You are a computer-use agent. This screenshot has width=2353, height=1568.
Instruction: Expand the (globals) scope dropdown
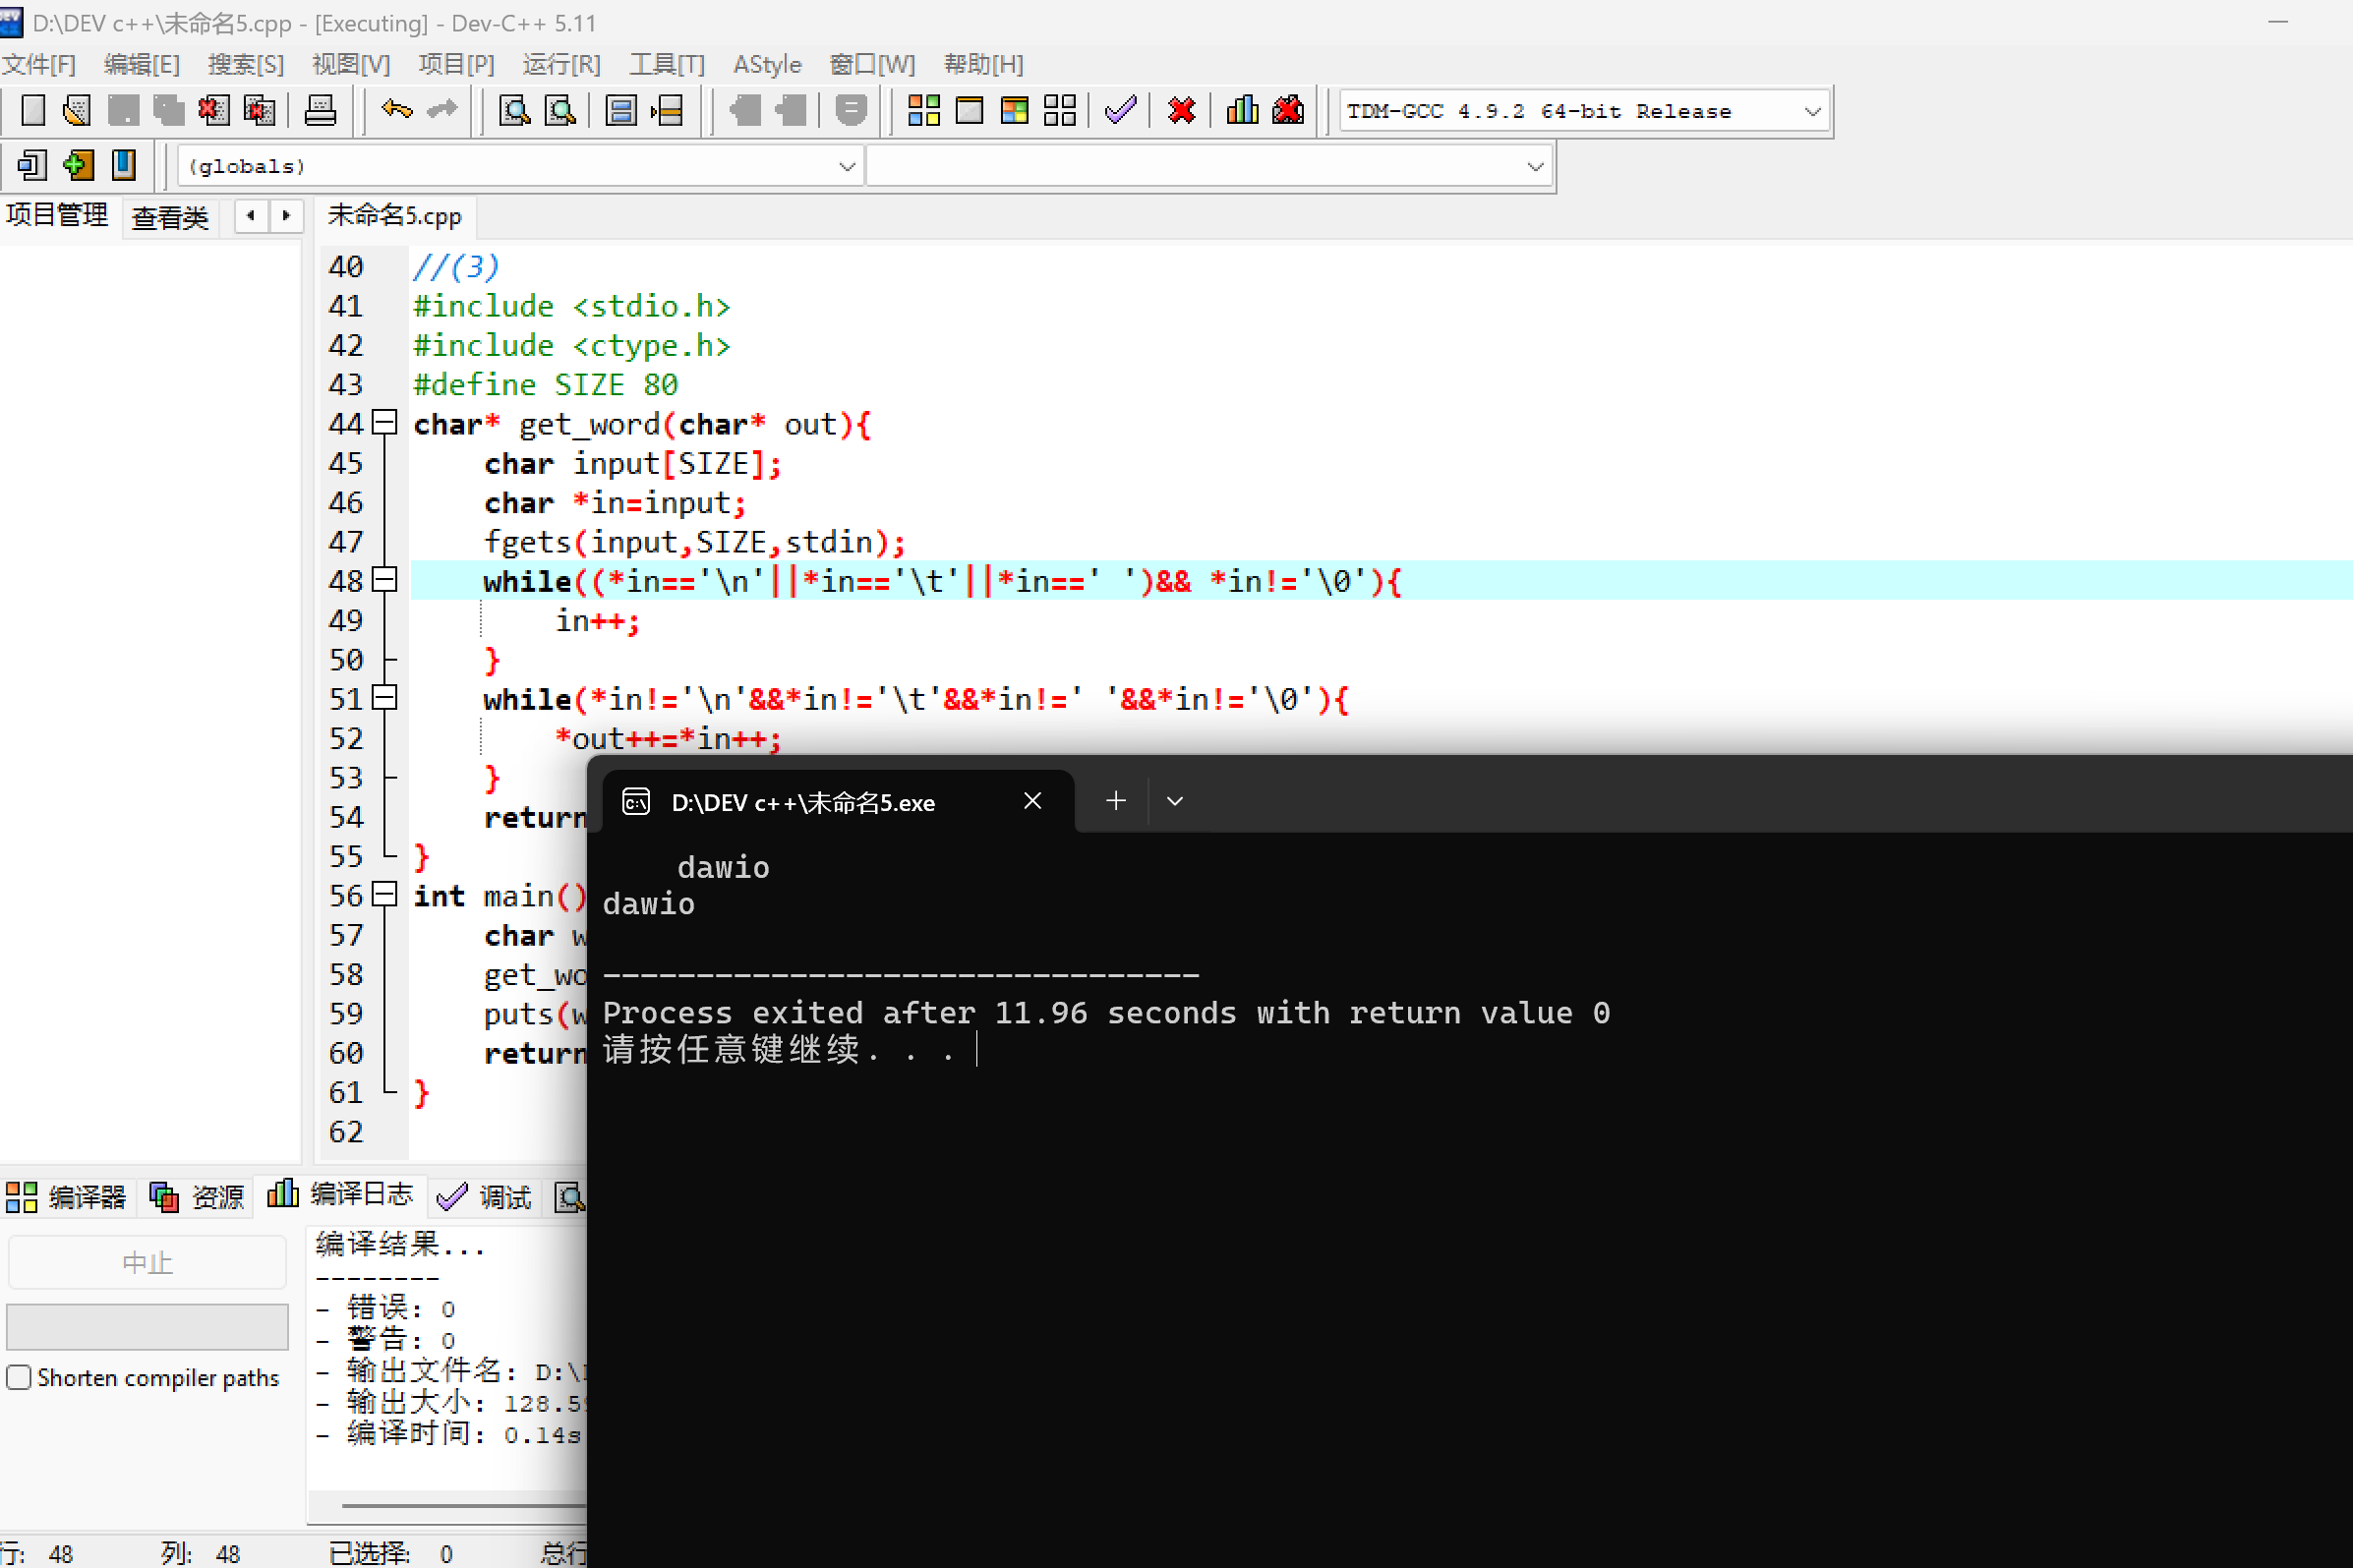pyautogui.click(x=846, y=166)
